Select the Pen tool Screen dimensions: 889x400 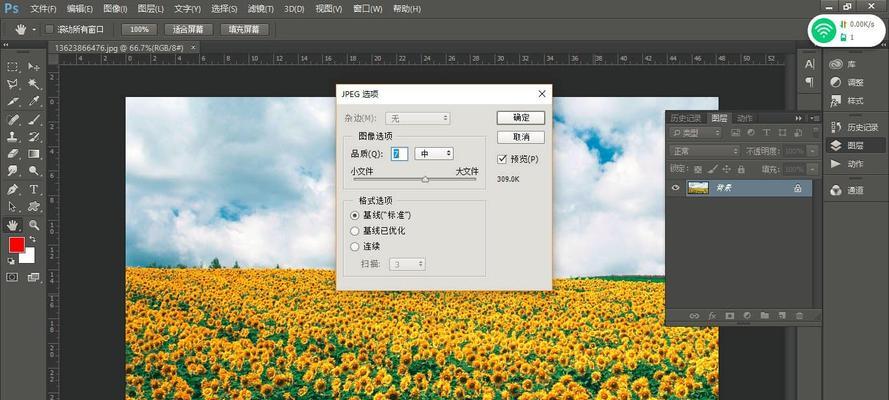pyautogui.click(x=12, y=189)
